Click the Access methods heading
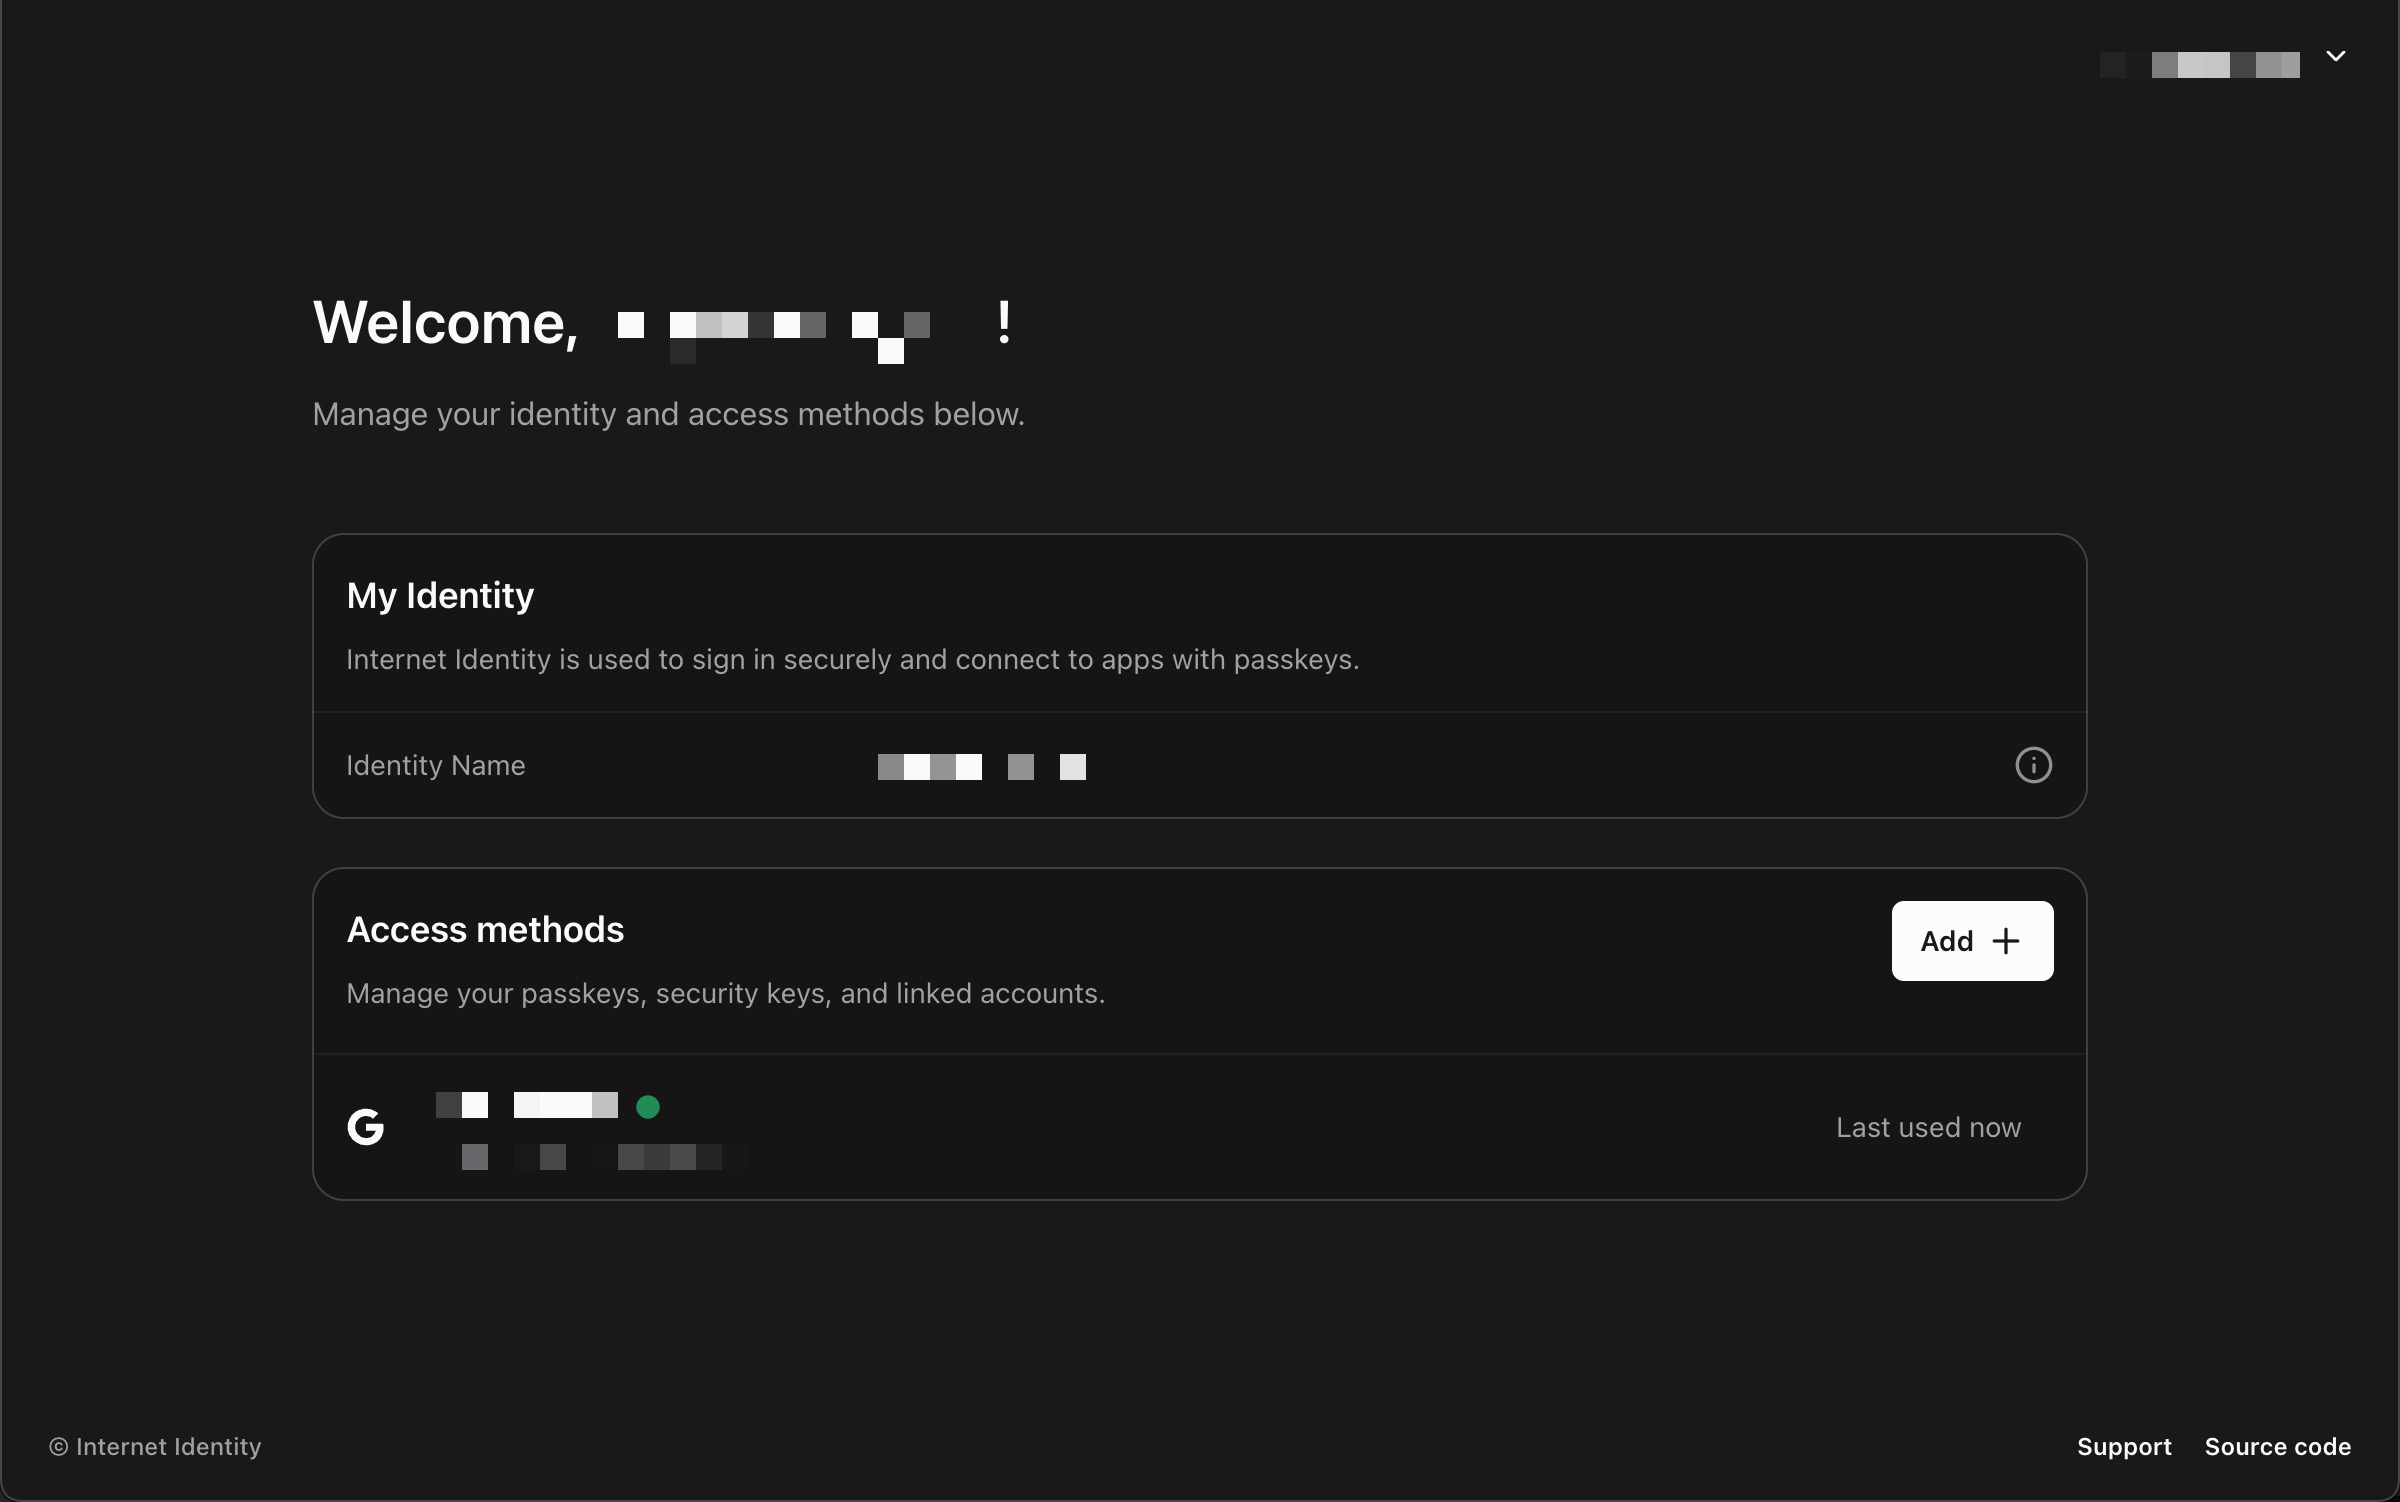The height and width of the screenshot is (1502, 2400). [x=485, y=930]
